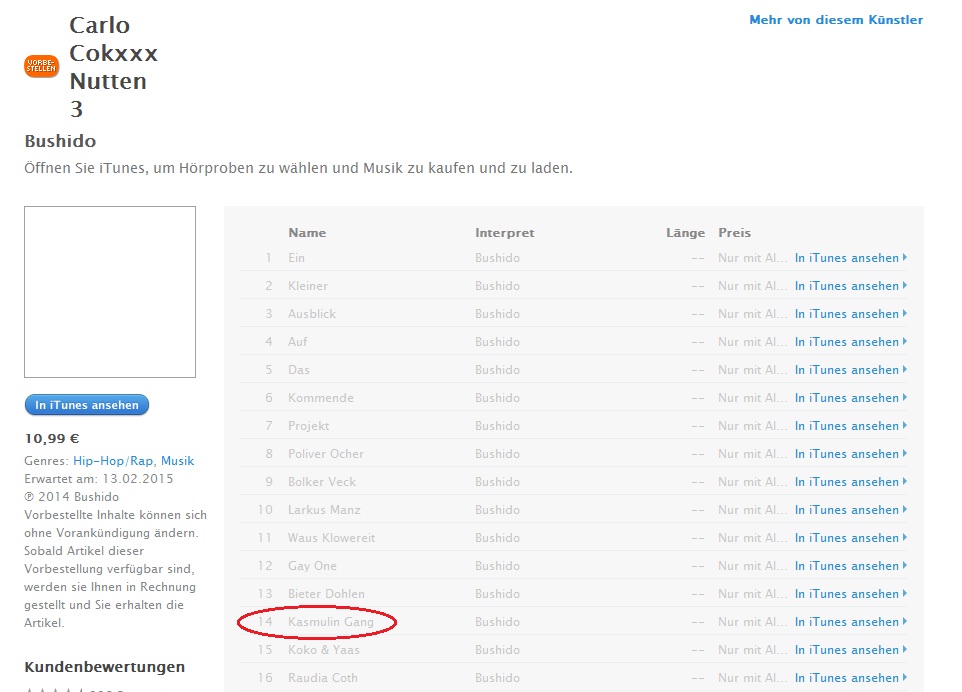Click Bushido interpret in the 'Ein' row
Screen dimensions: 962x692
pos(497,258)
